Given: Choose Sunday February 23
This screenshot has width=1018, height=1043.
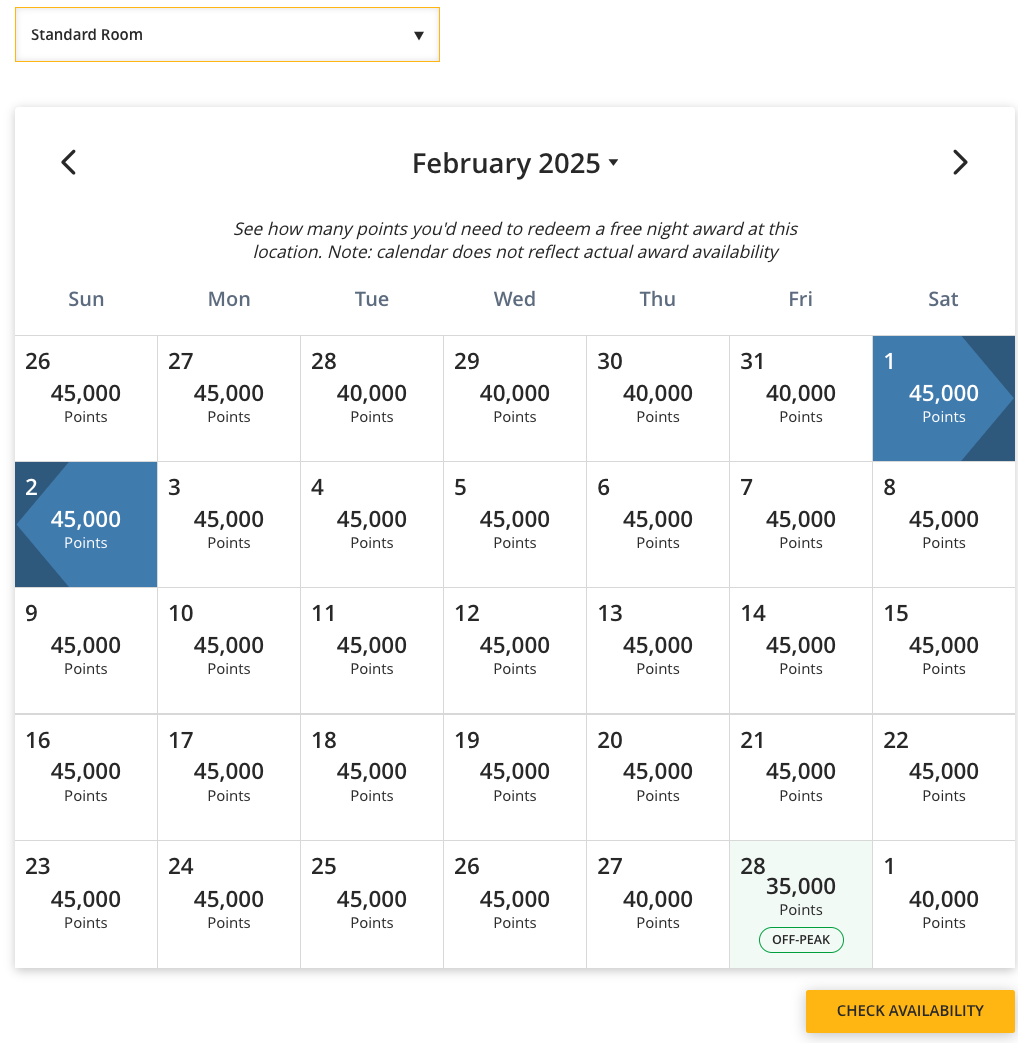Looking at the screenshot, I should point(86,904).
